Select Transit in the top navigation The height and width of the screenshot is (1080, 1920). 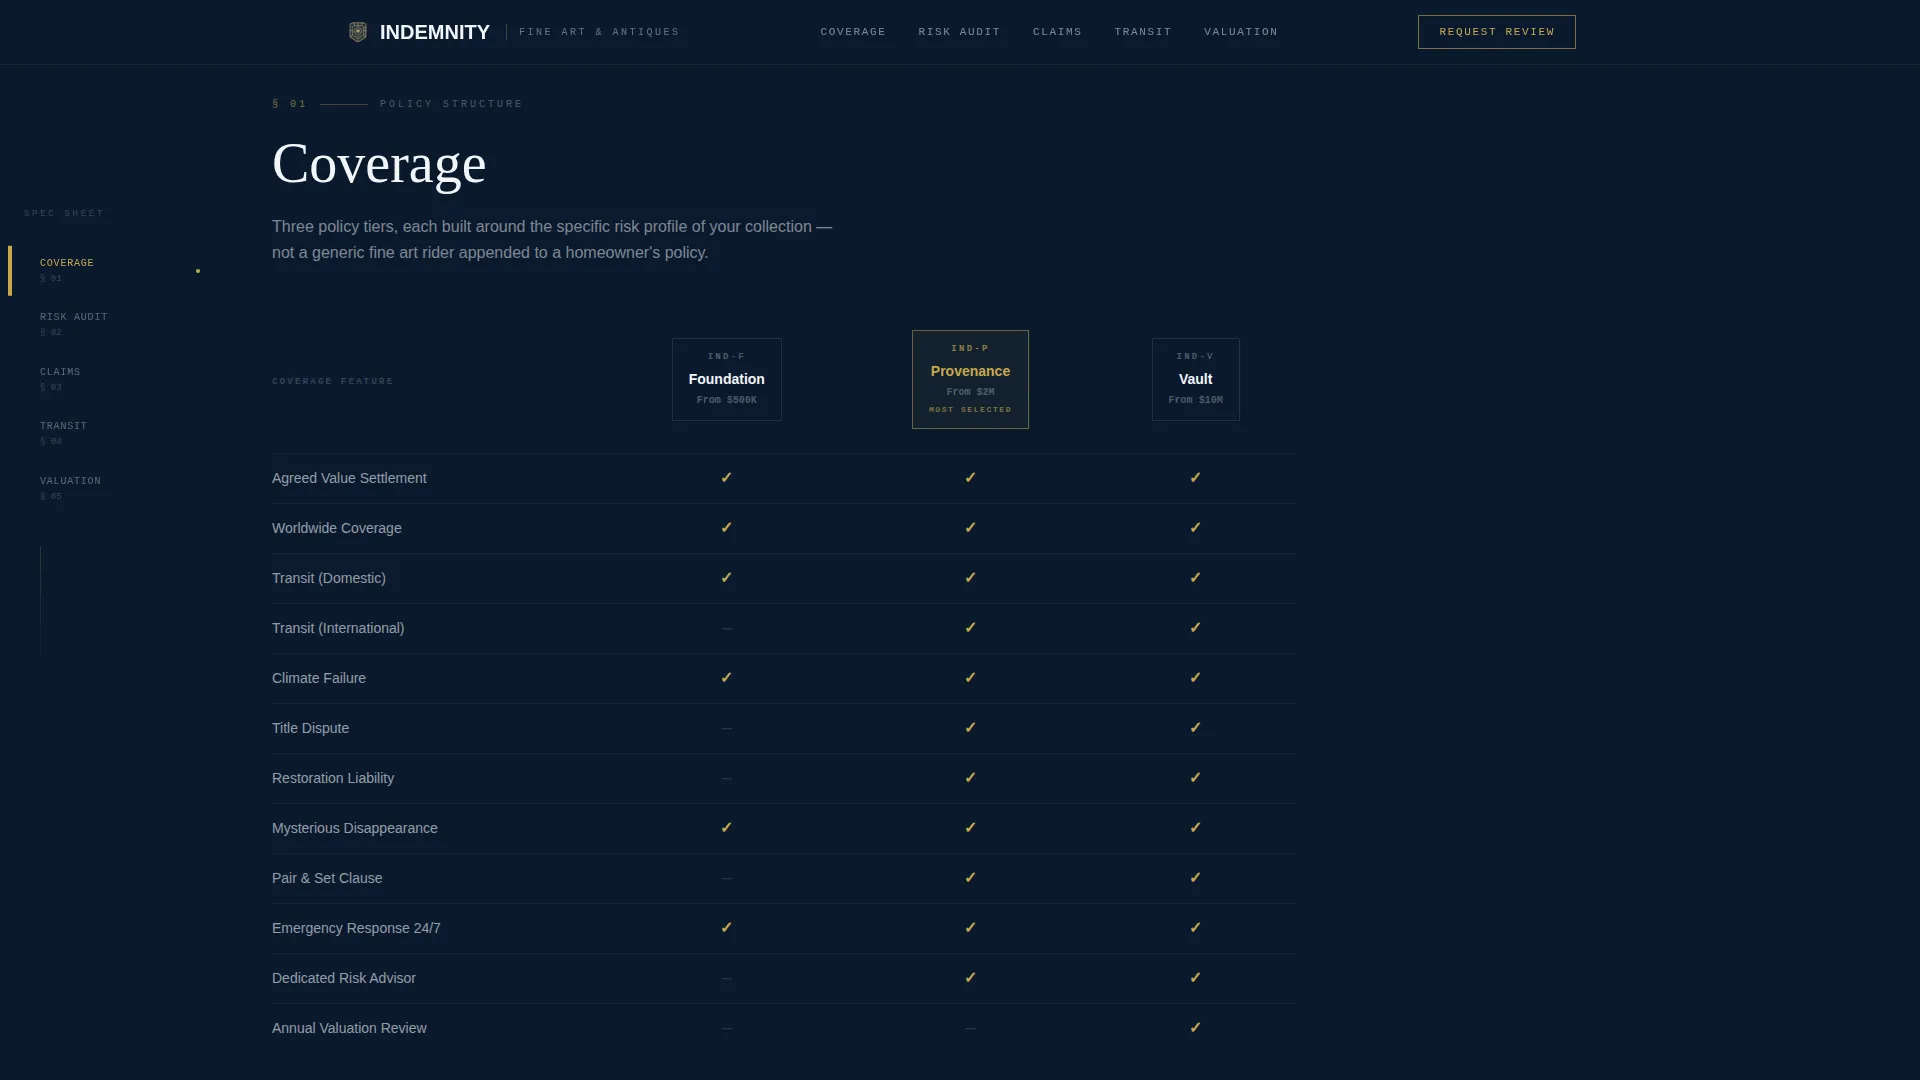pyautogui.click(x=1143, y=32)
